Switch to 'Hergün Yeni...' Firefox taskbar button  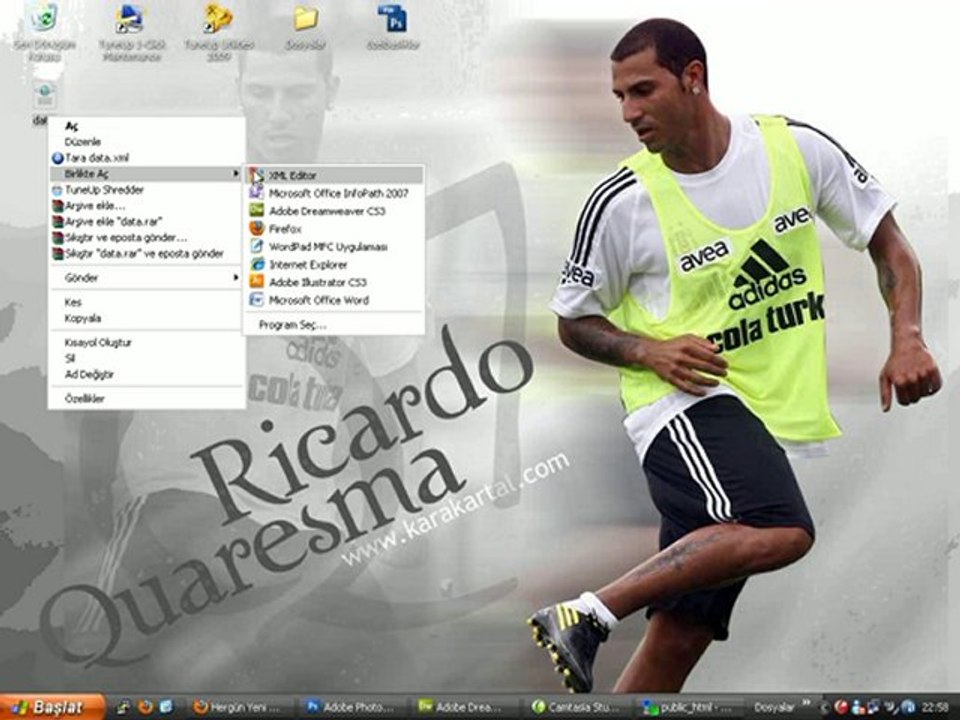click(x=242, y=708)
